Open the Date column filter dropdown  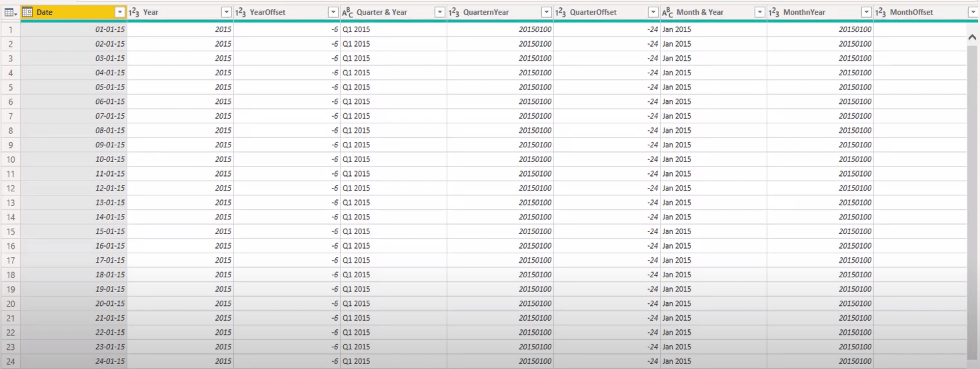point(120,13)
